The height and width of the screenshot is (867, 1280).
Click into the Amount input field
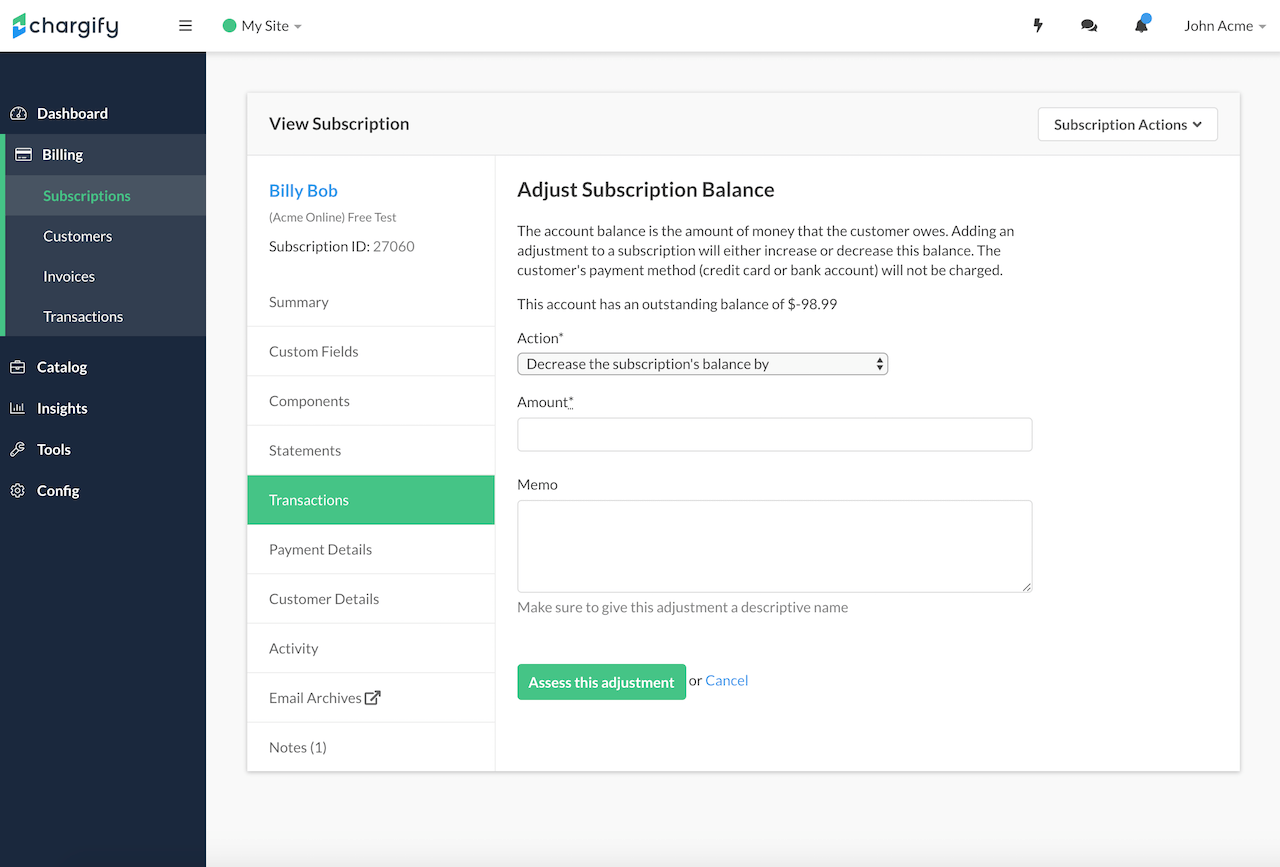coord(774,435)
